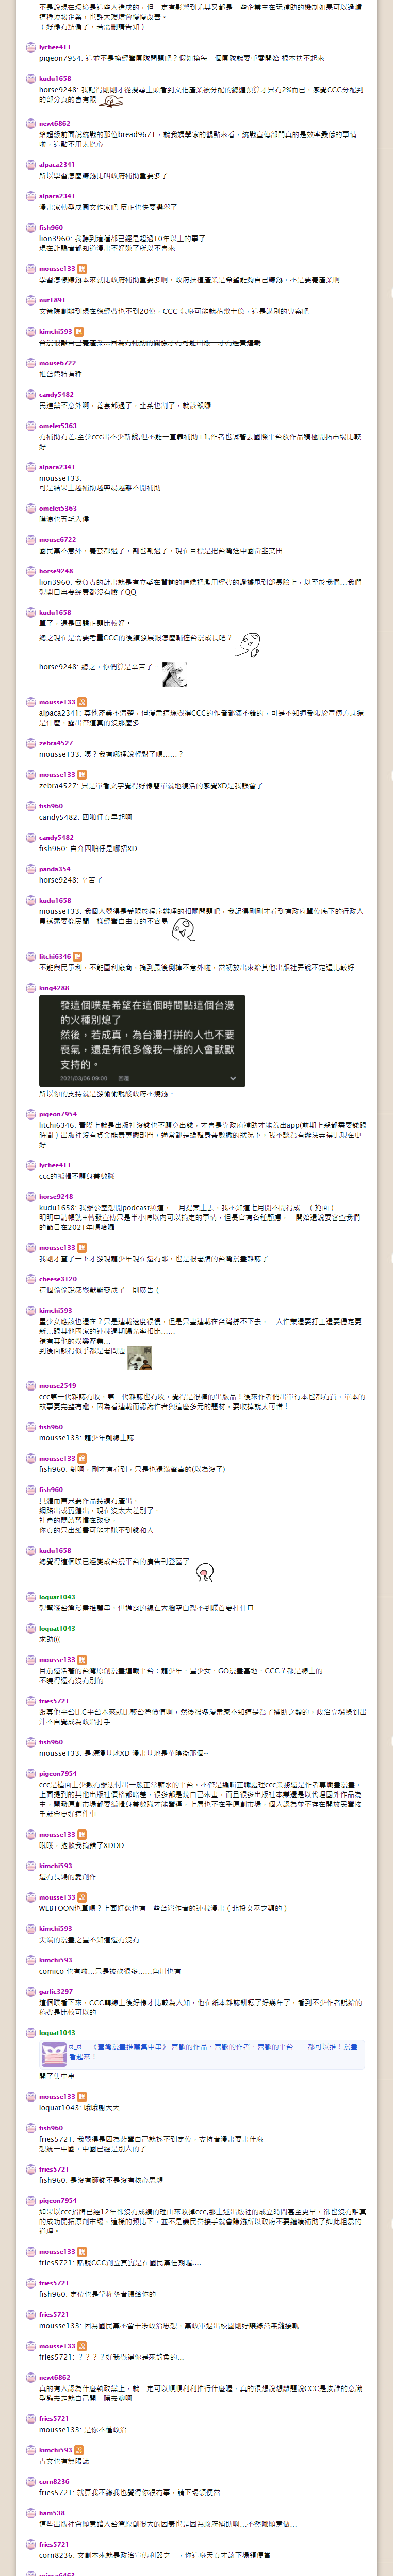
Task: Open the nut1891 username link
Action: pyautogui.click(x=52, y=300)
